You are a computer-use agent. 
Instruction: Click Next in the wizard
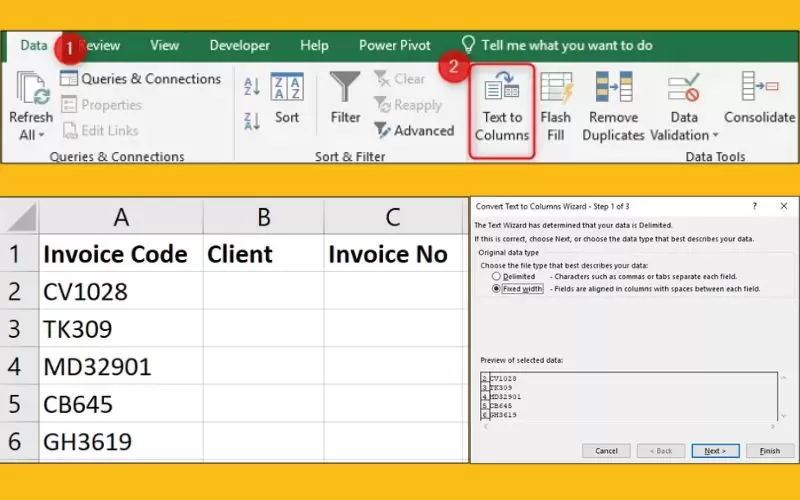(715, 451)
